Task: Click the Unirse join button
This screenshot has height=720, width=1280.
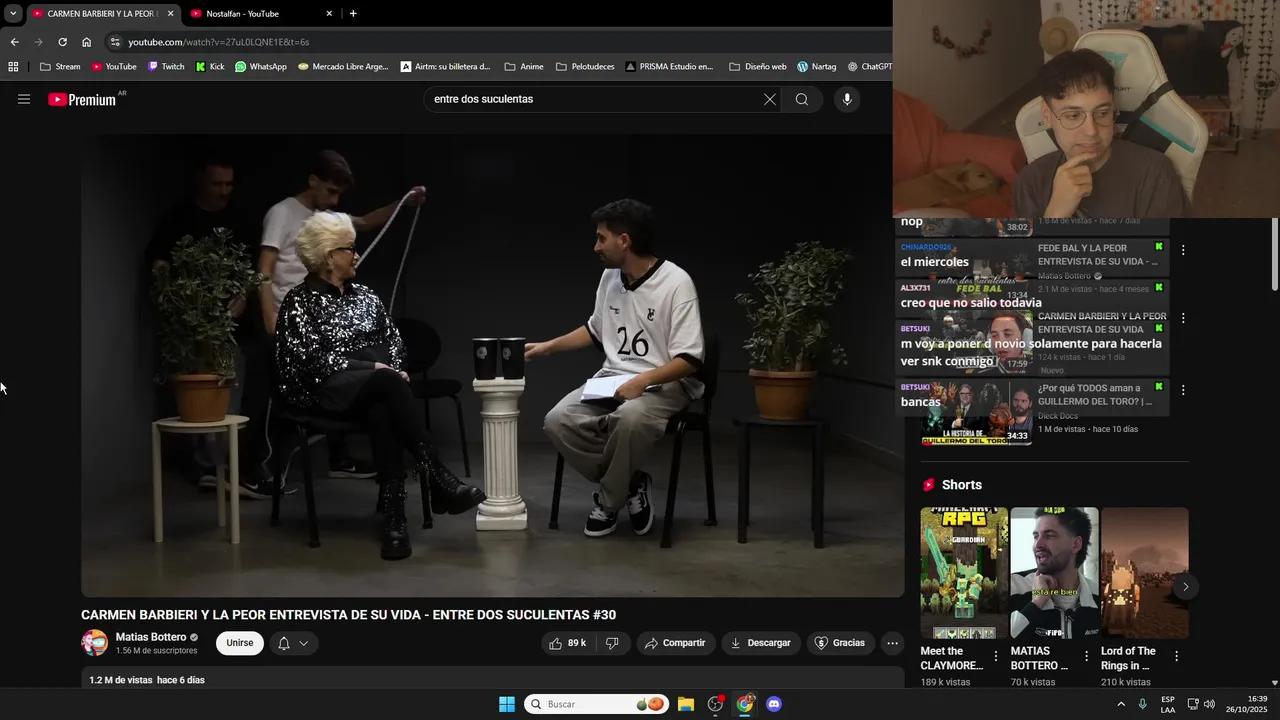Action: [240, 643]
